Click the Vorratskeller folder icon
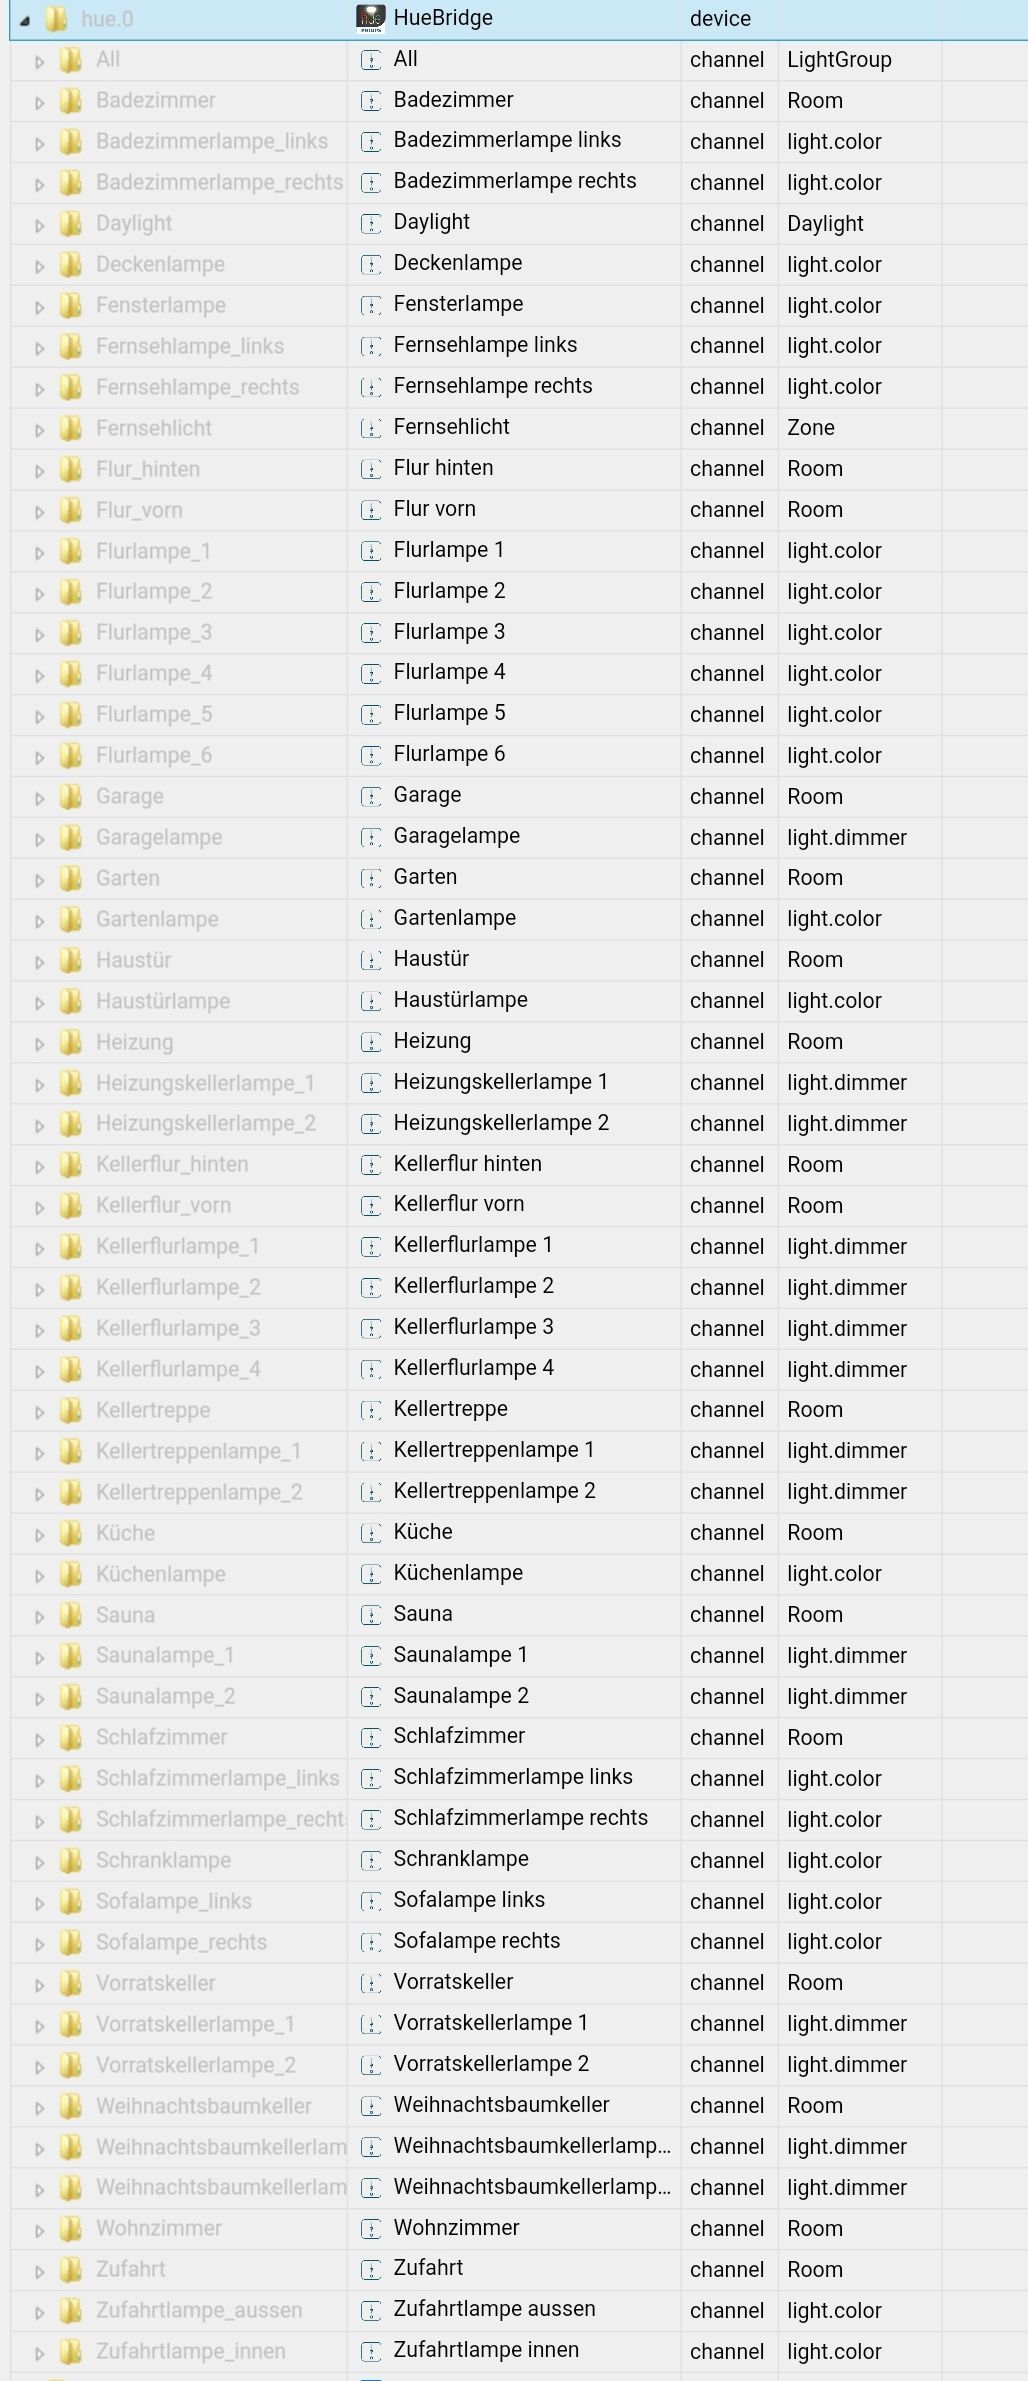This screenshot has height=2381, width=1028. 70,1983
